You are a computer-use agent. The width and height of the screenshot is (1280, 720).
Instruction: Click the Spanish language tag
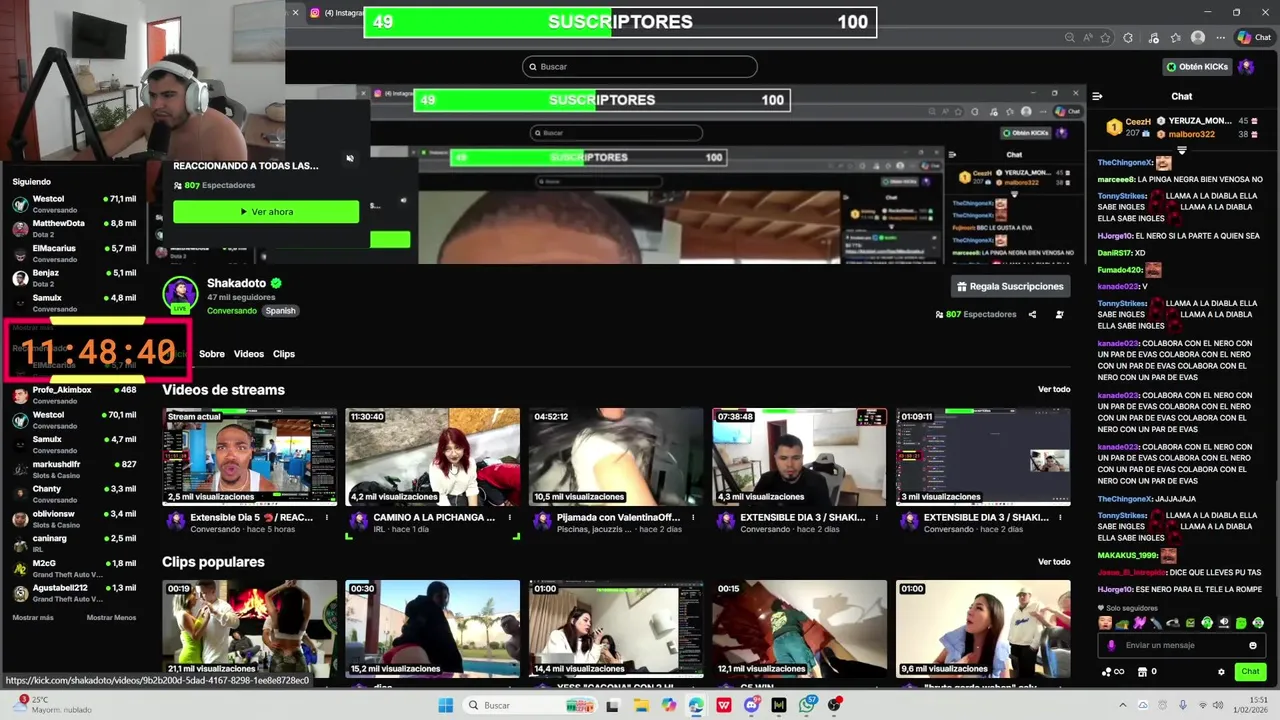[280, 311]
